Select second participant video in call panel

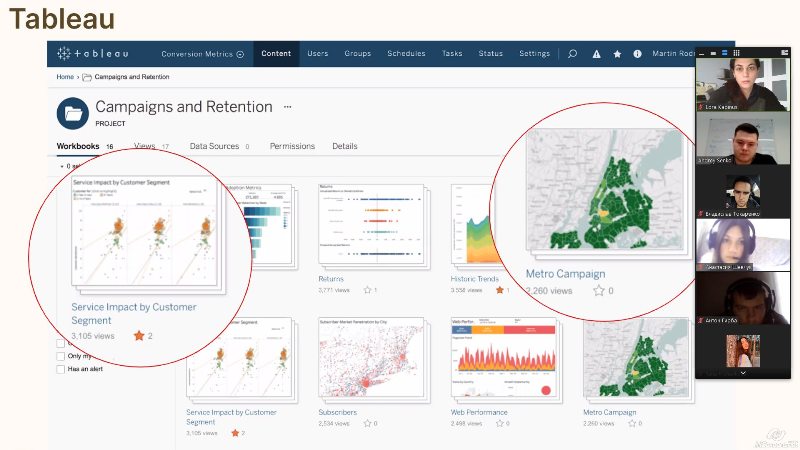coord(743,138)
